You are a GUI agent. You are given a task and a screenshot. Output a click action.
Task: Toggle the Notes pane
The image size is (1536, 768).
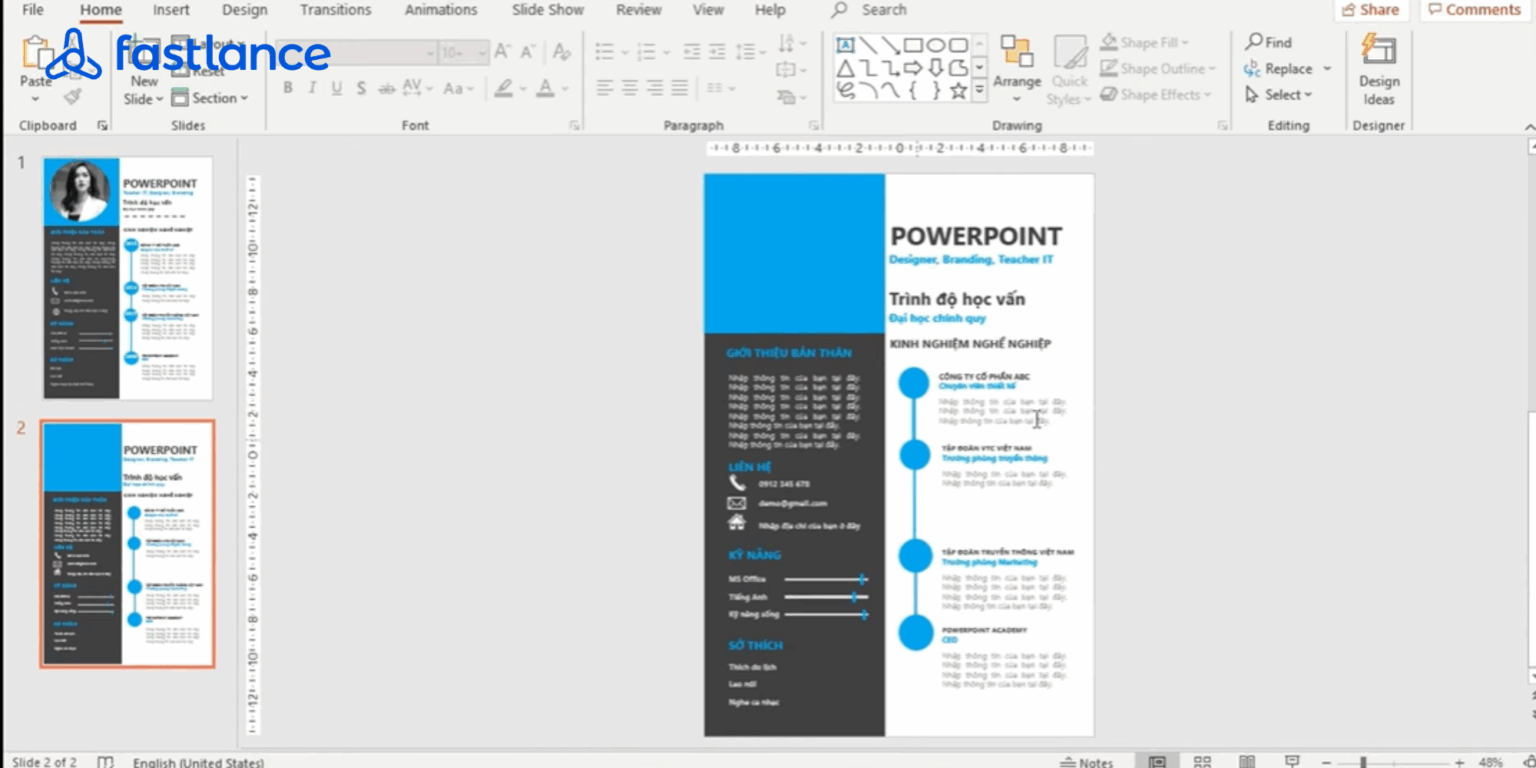[x=1086, y=762]
